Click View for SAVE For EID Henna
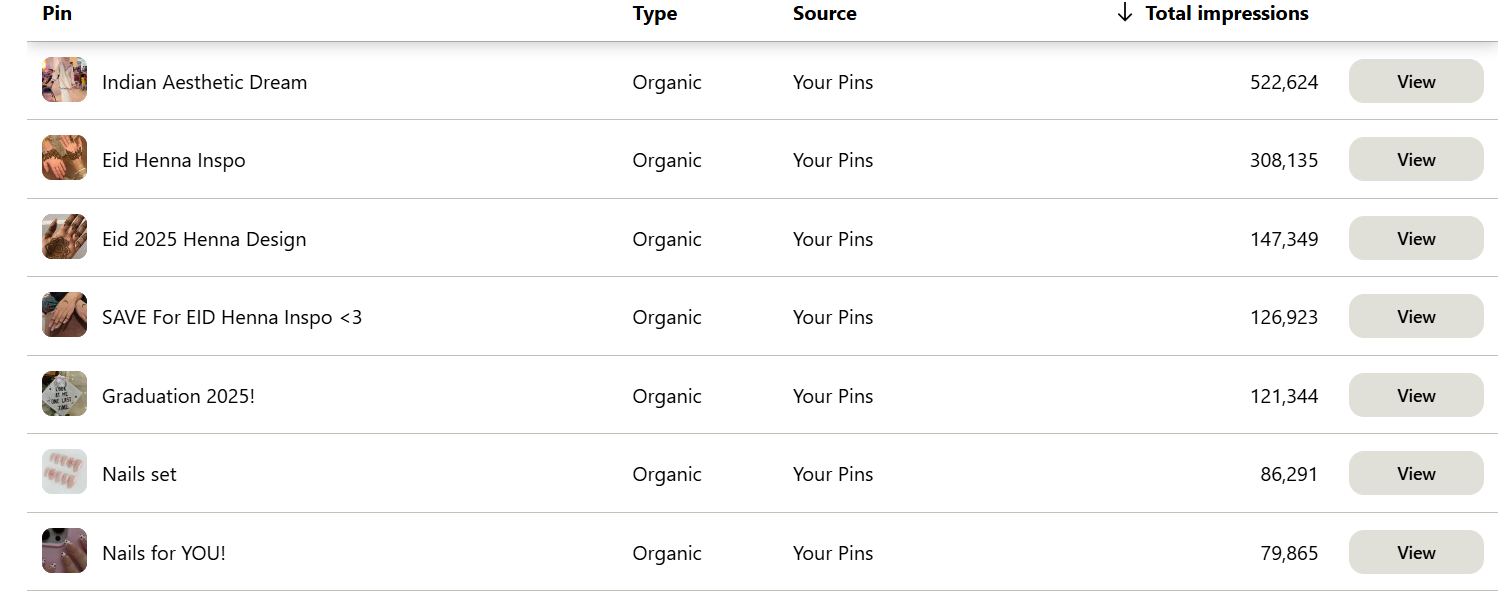1498x605 pixels. click(1416, 316)
